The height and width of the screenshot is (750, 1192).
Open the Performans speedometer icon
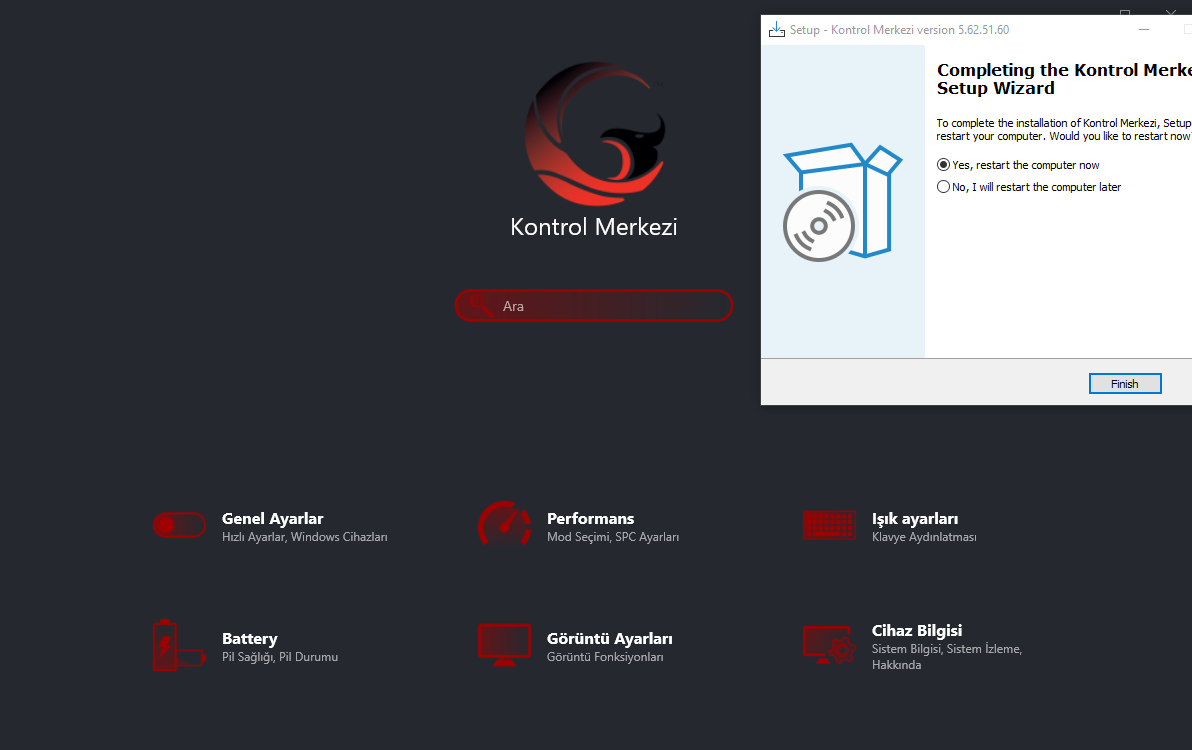pos(505,524)
